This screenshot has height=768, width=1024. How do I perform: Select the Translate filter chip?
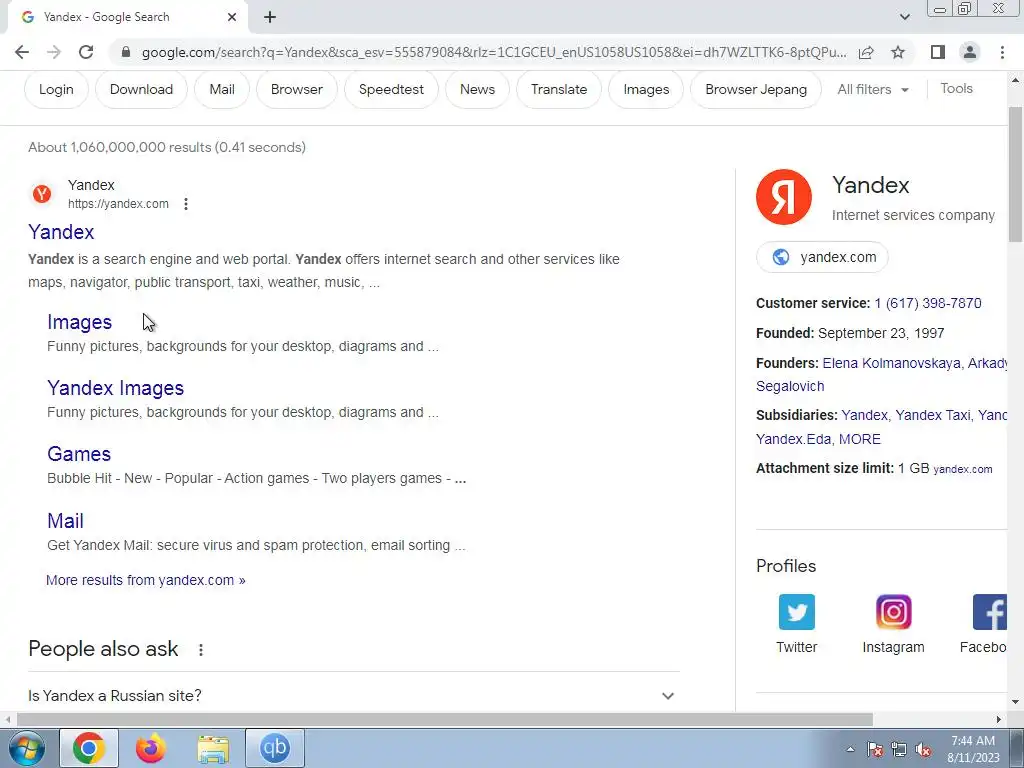pos(559,89)
